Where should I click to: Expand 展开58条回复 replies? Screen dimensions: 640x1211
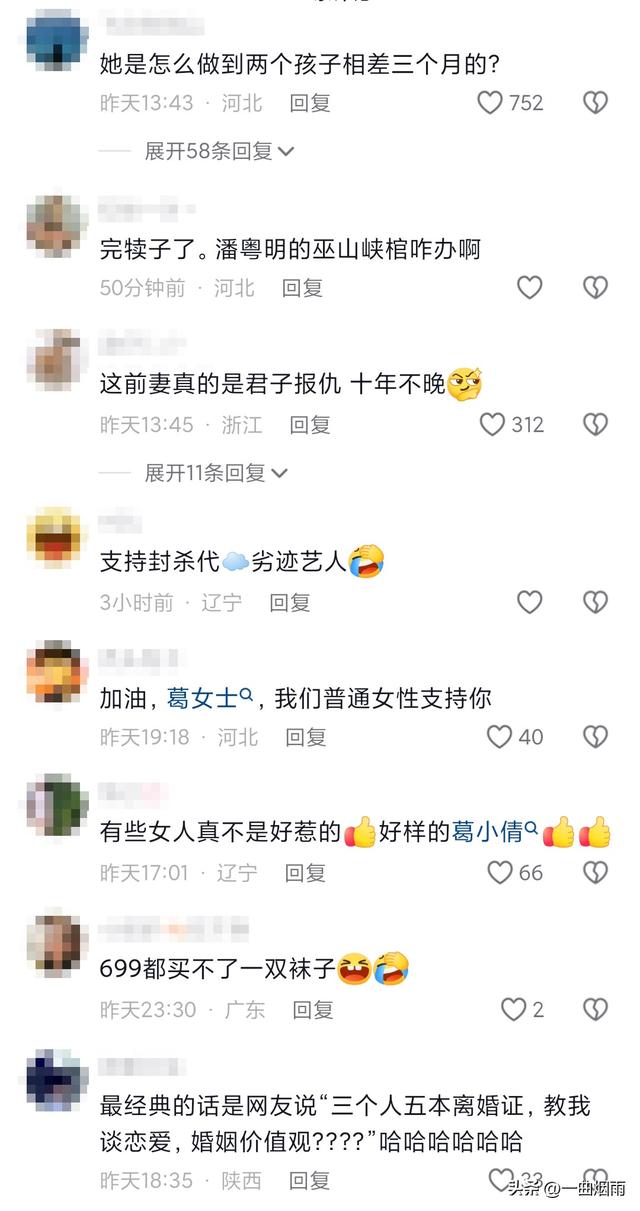[x=219, y=151]
